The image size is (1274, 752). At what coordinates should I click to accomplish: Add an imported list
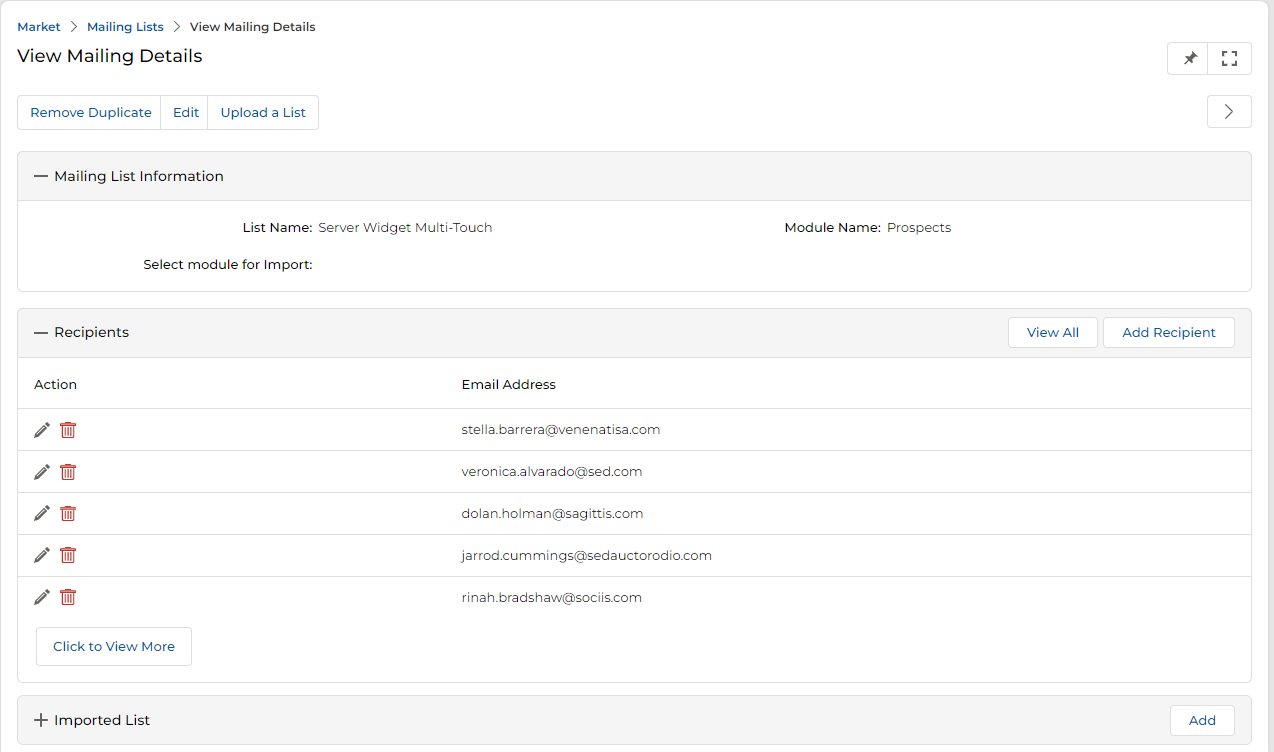(1202, 720)
